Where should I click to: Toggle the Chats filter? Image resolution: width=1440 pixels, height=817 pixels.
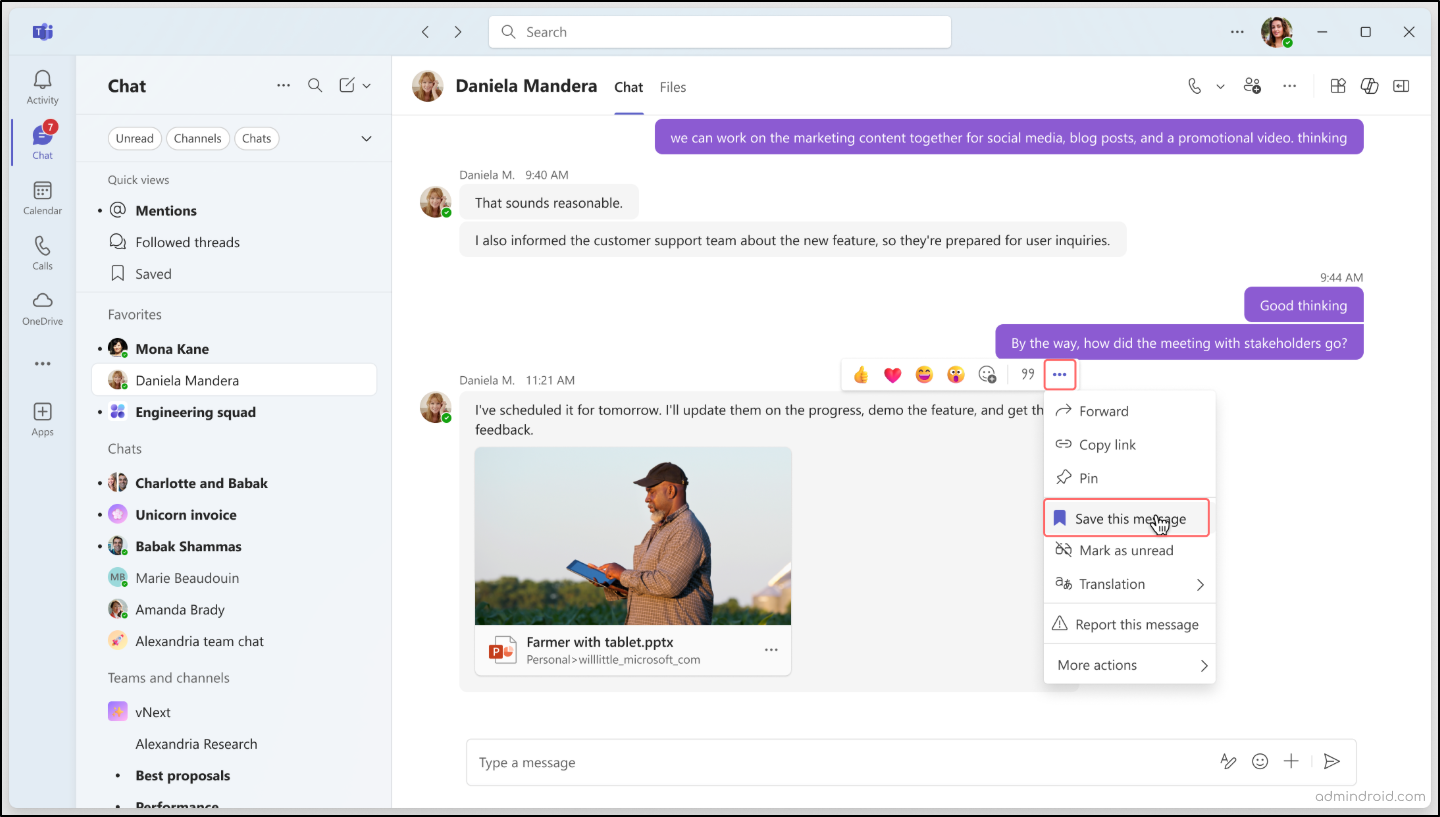click(256, 138)
